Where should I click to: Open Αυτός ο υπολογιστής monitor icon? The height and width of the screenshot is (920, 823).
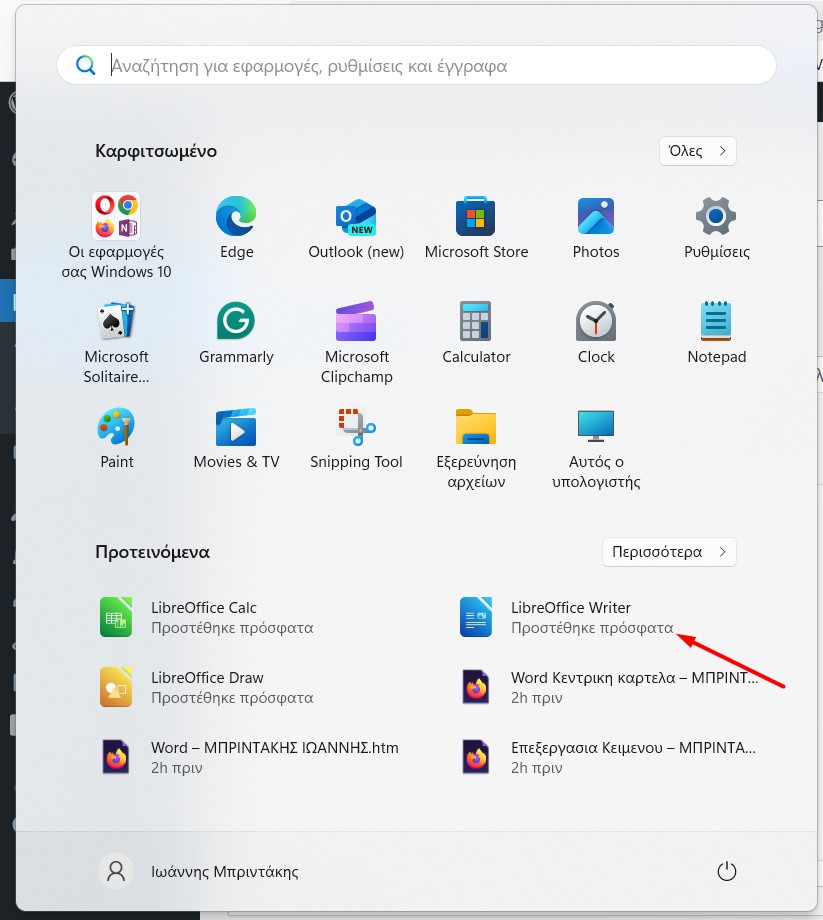click(596, 426)
